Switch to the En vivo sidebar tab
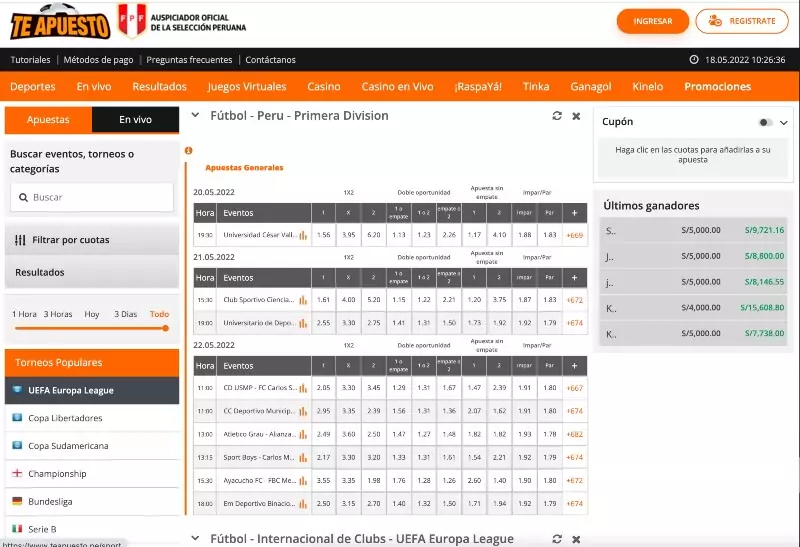Screen dimensions: 800x547 135,119
